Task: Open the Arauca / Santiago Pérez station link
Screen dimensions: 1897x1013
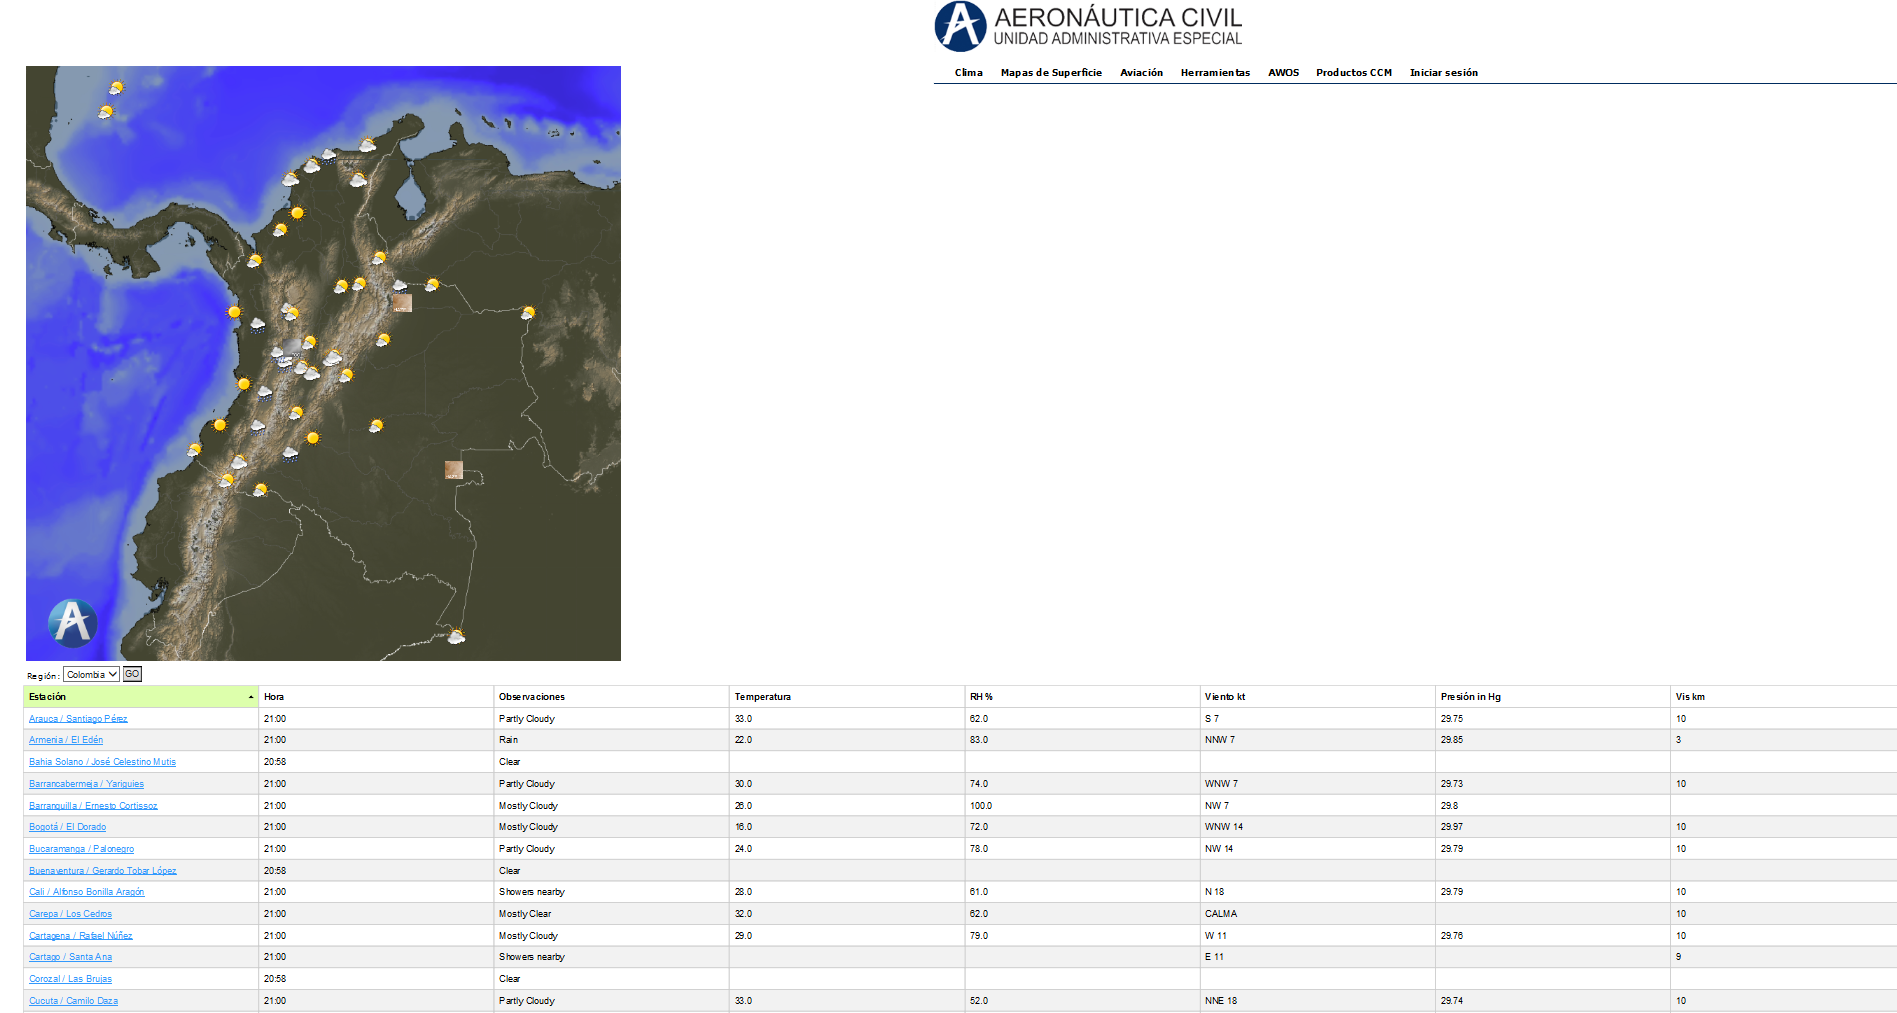Action: point(78,719)
